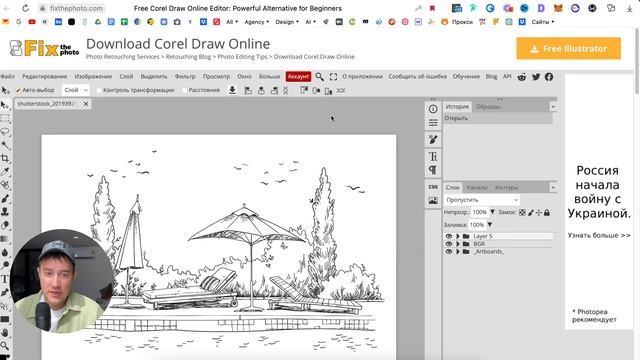Viewport: 640px width, 360px height.
Task: Select the Crop tool
Action: pos(4,158)
